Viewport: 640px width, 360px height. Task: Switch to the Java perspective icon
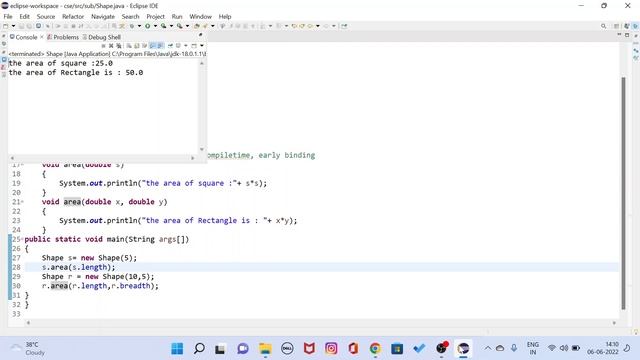[x=627, y=26]
